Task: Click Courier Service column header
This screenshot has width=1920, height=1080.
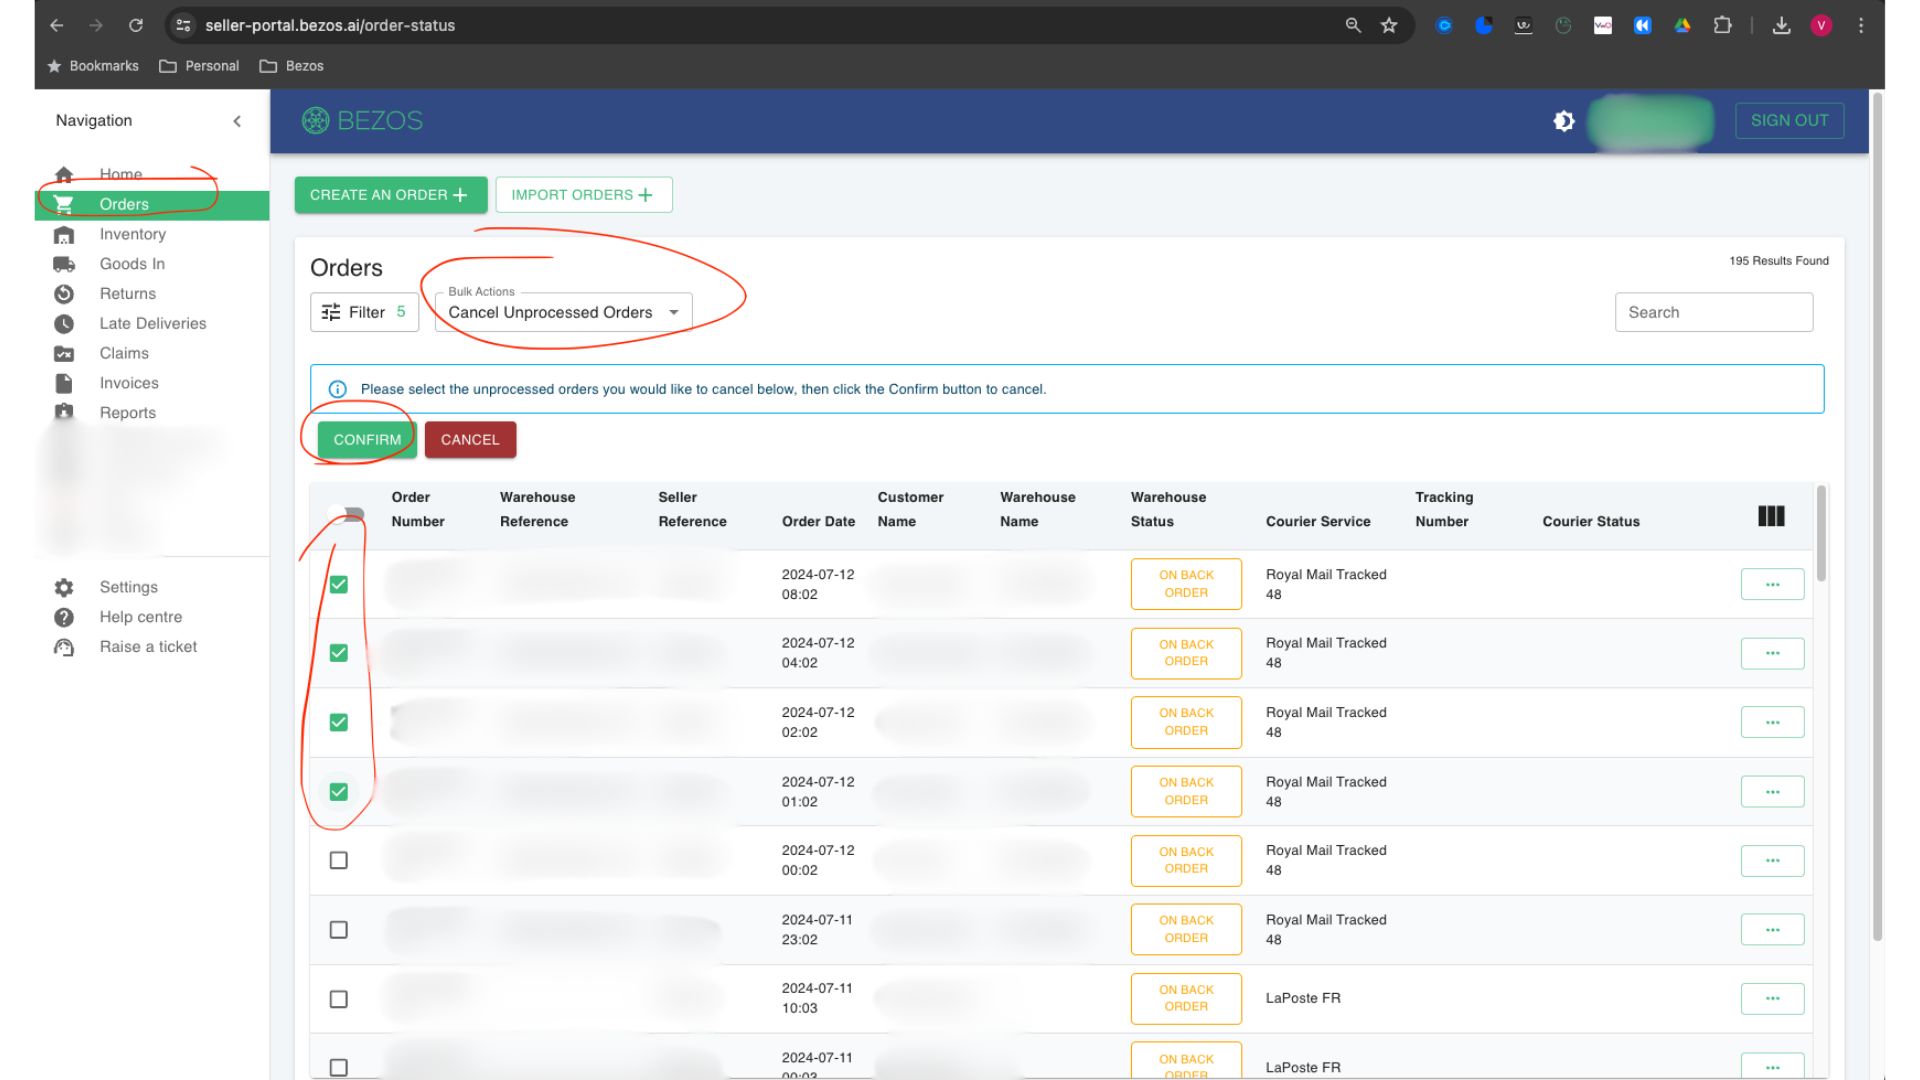Action: [1317, 522]
